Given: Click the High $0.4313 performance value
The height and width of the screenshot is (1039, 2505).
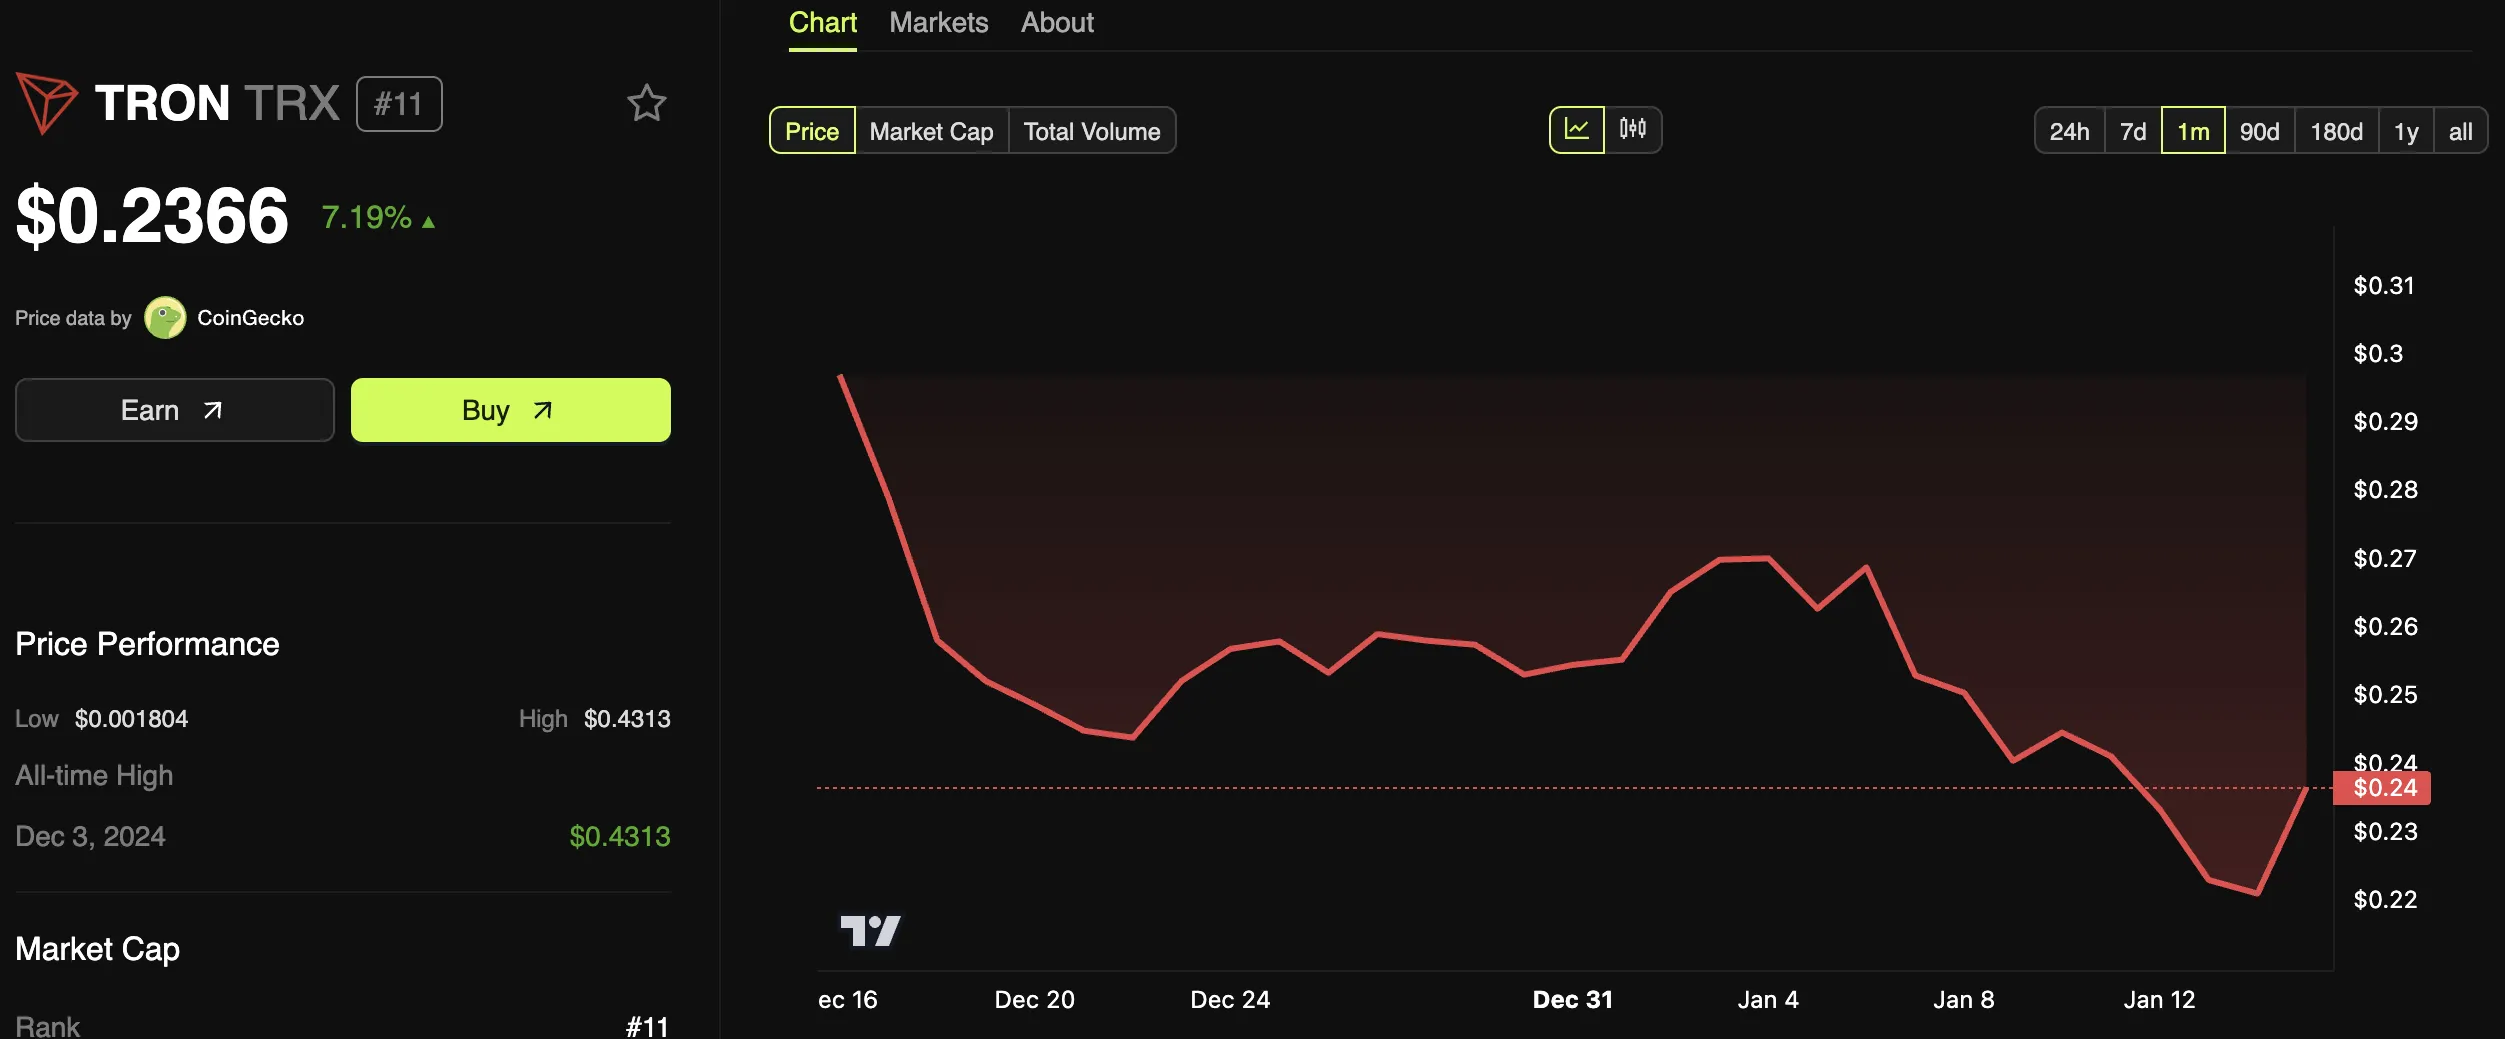Looking at the screenshot, I should (x=627, y=719).
